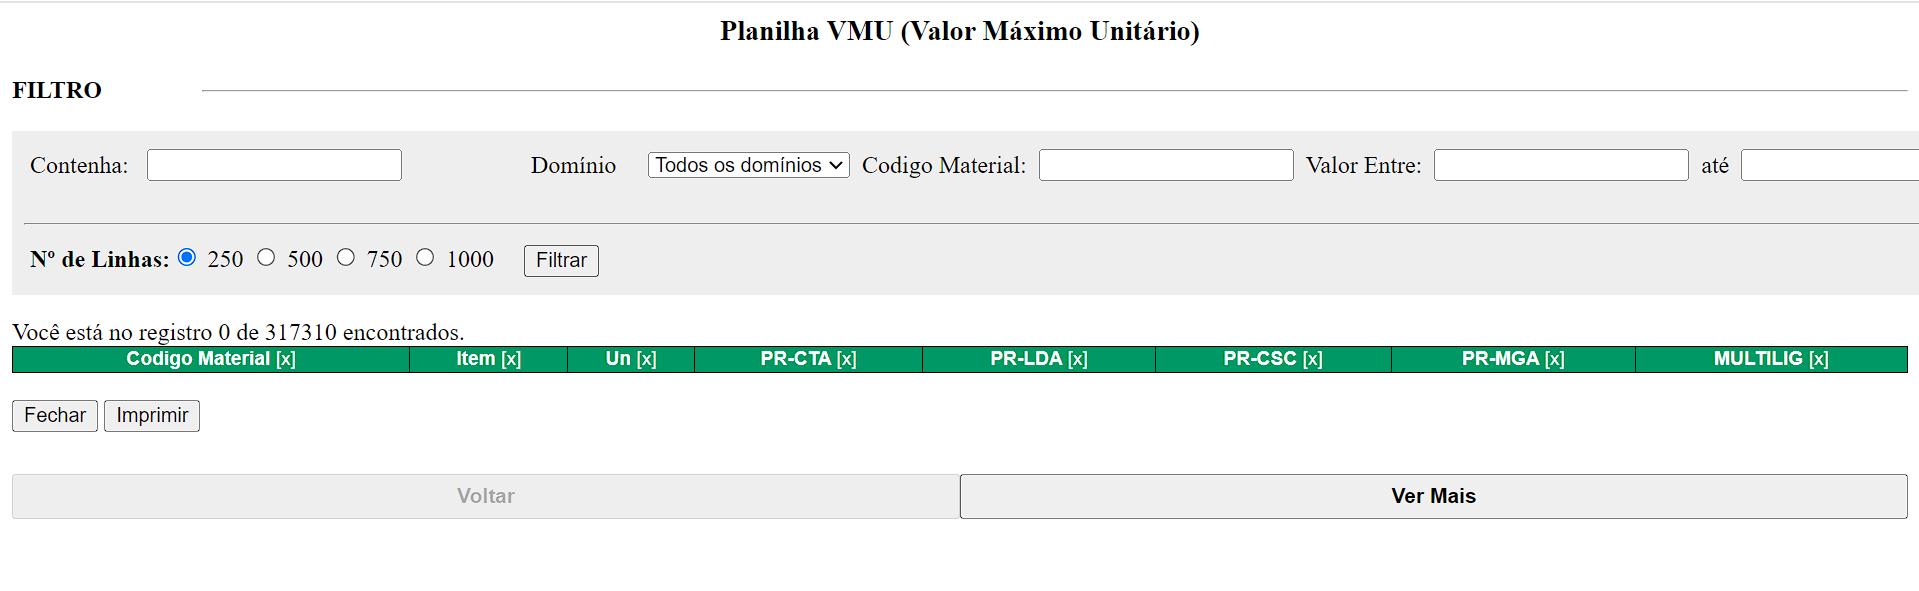Screen dimensions: 1919x591
Task: Remove MULTILIG column via its [x]
Action: tap(1818, 359)
